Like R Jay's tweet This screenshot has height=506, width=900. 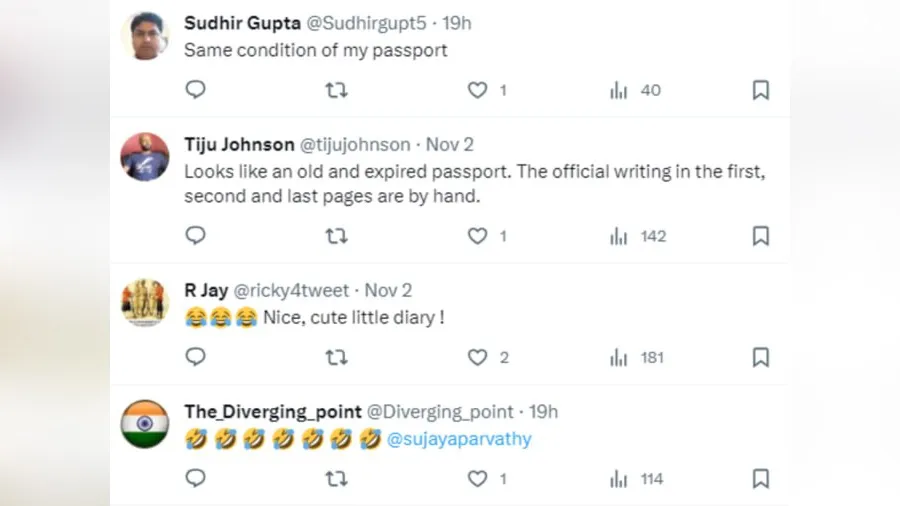pyautogui.click(x=478, y=357)
